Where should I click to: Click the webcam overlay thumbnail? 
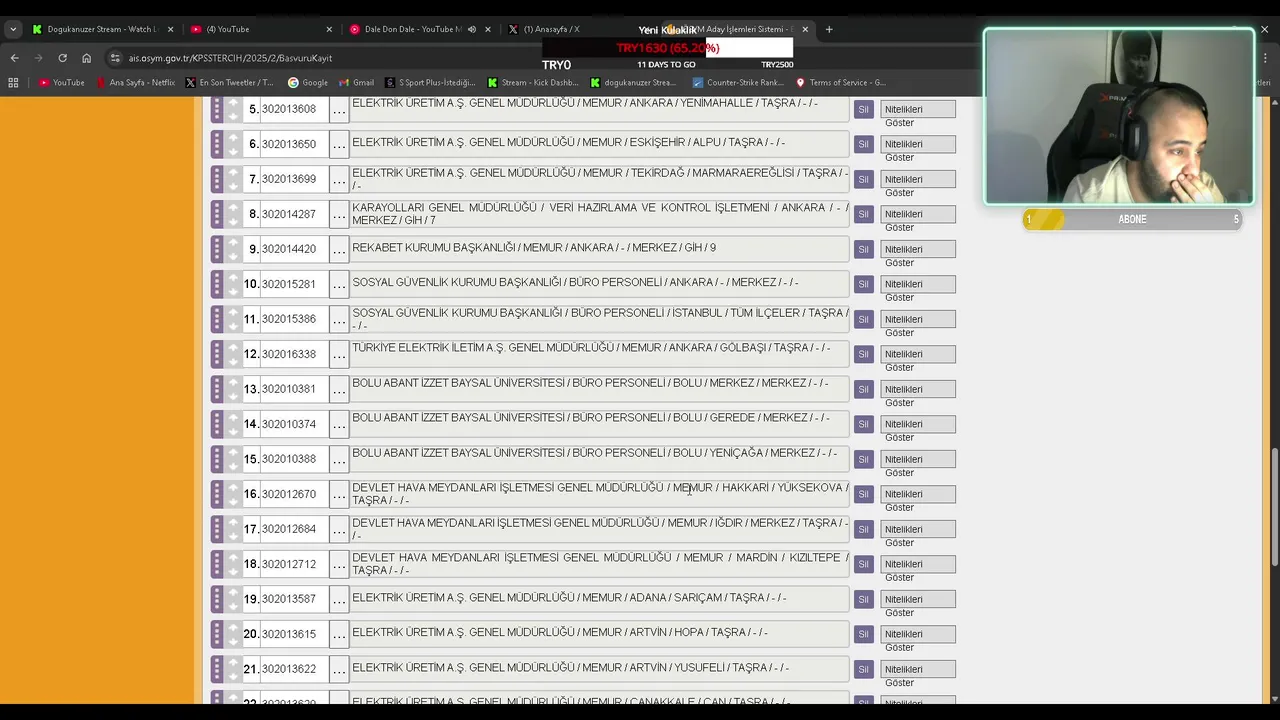pos(1119,117)
